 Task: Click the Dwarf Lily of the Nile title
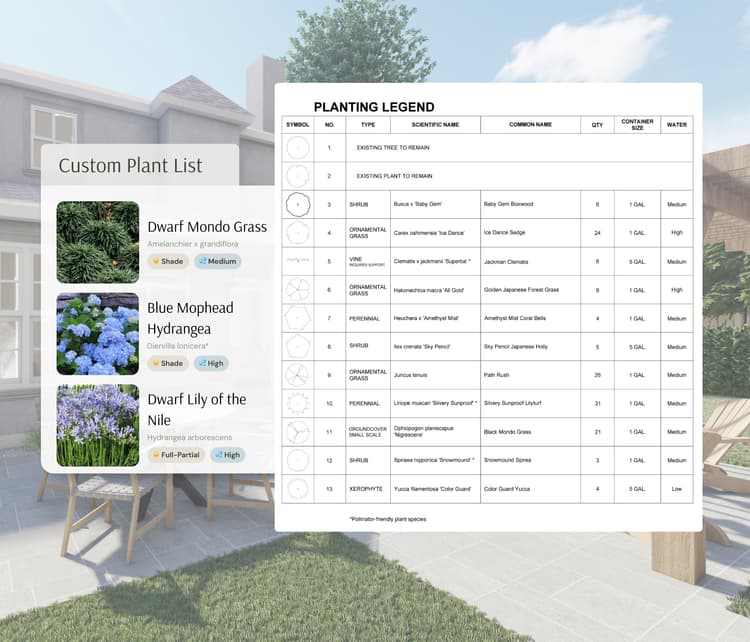click(x=196, y=409)
